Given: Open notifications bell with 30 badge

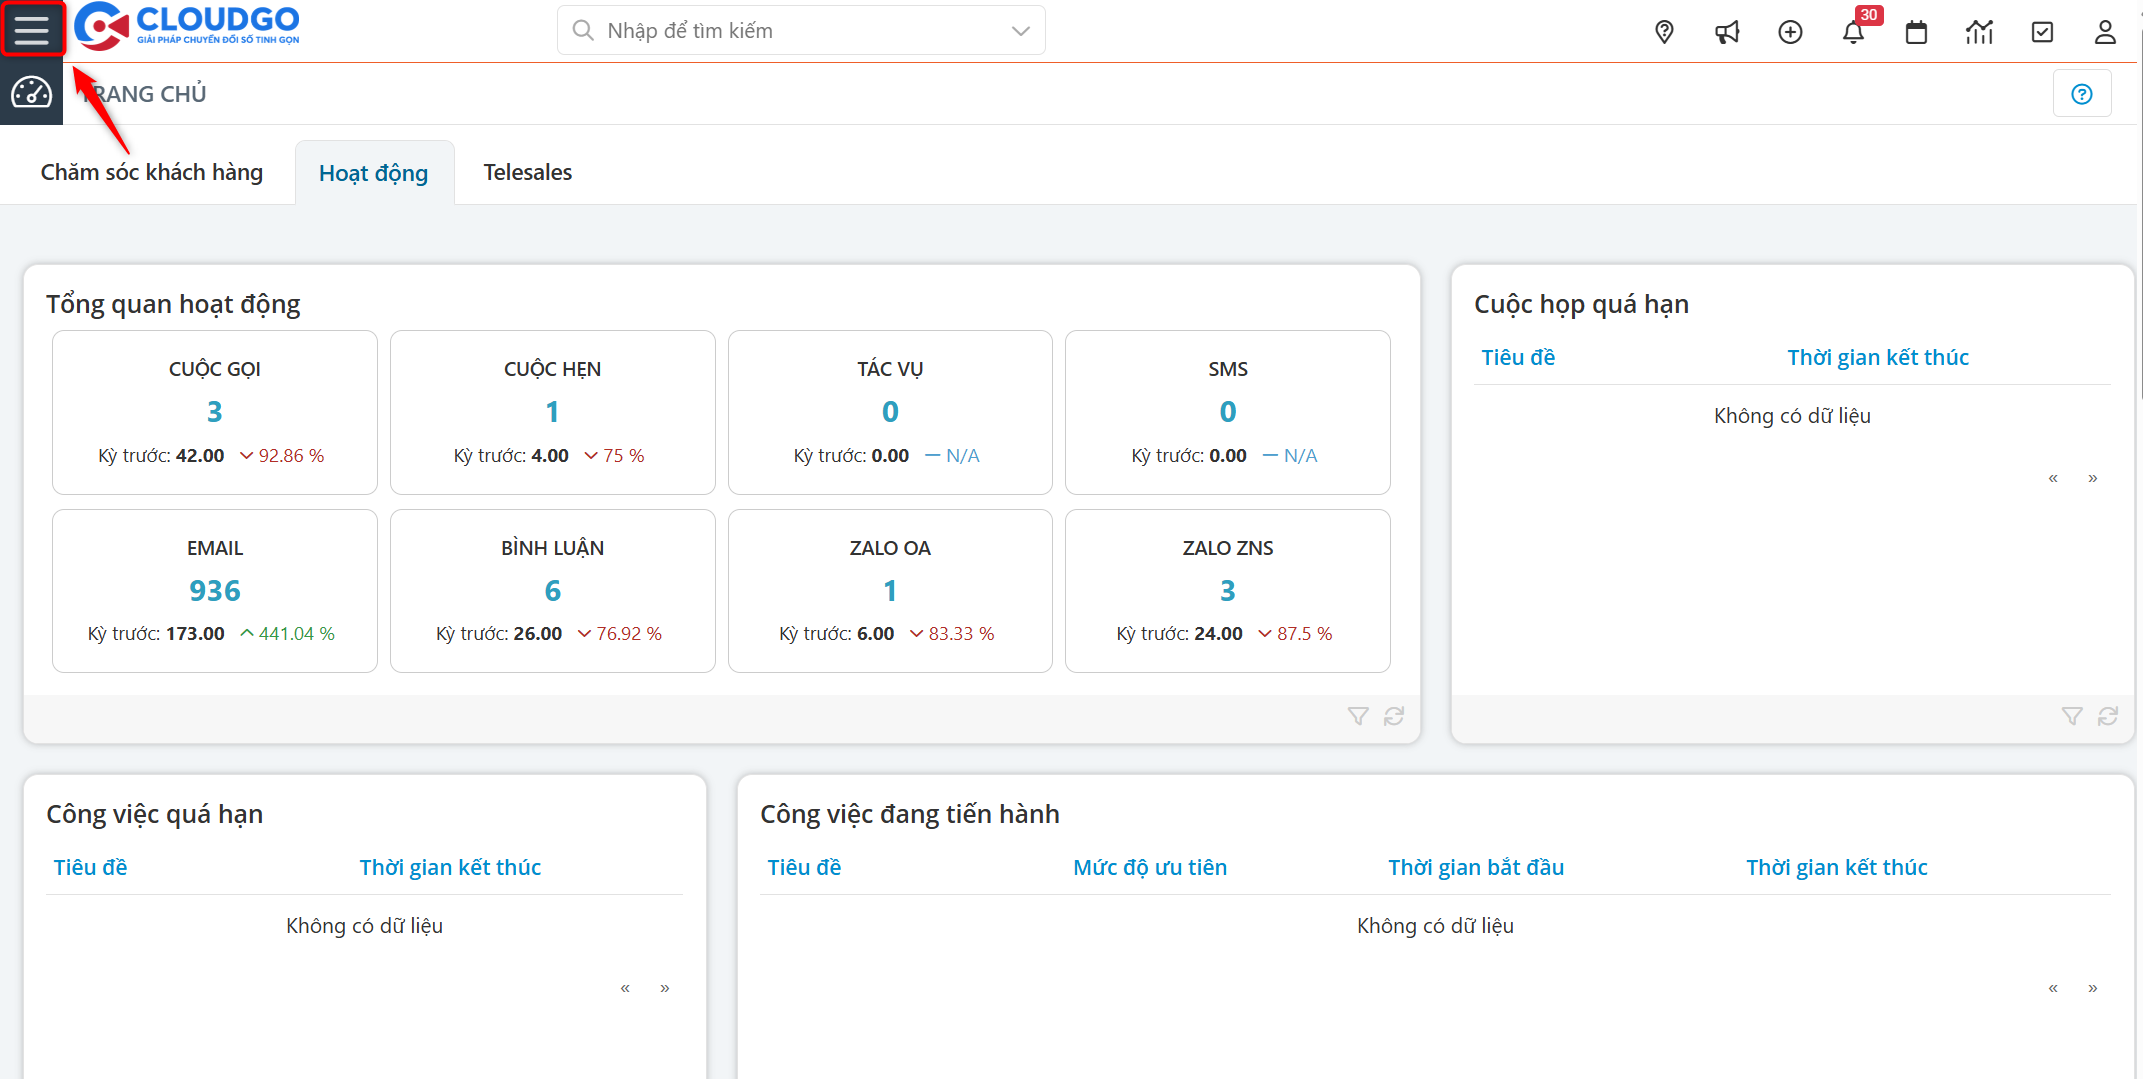Looking at the screenshot, I should [x=1853, y=32].
